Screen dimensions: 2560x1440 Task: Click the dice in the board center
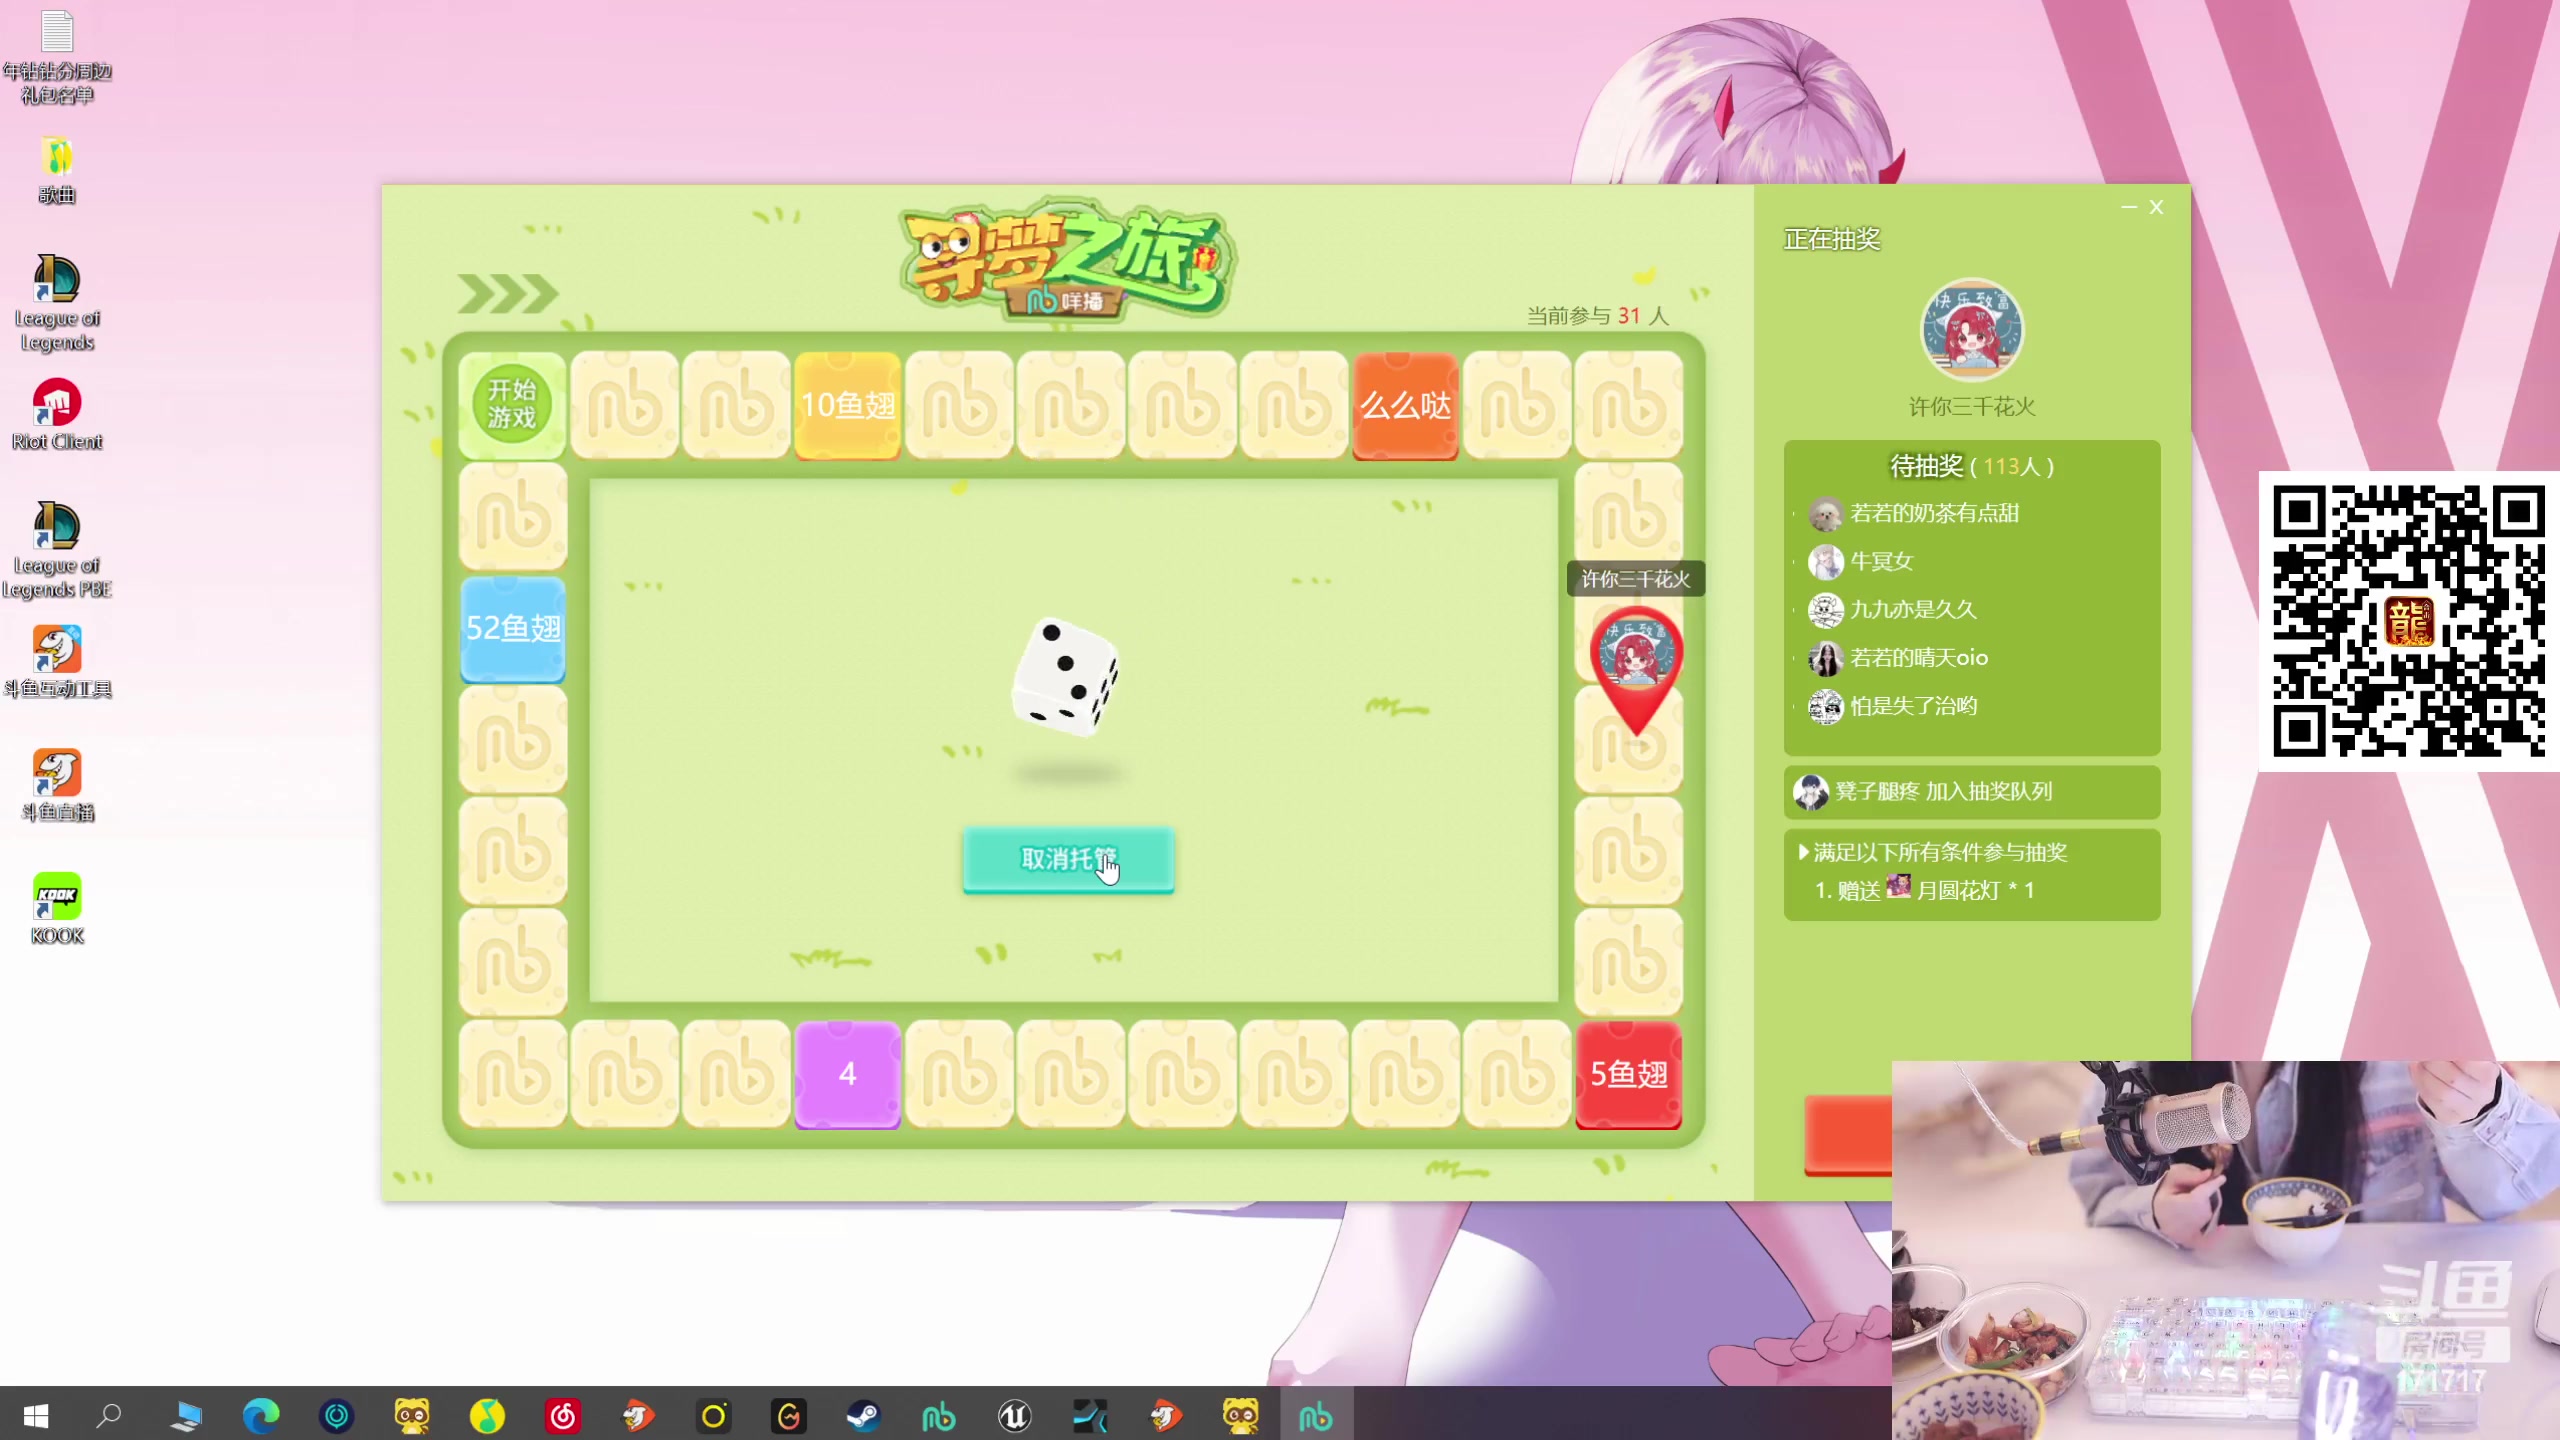point(1066,677)
